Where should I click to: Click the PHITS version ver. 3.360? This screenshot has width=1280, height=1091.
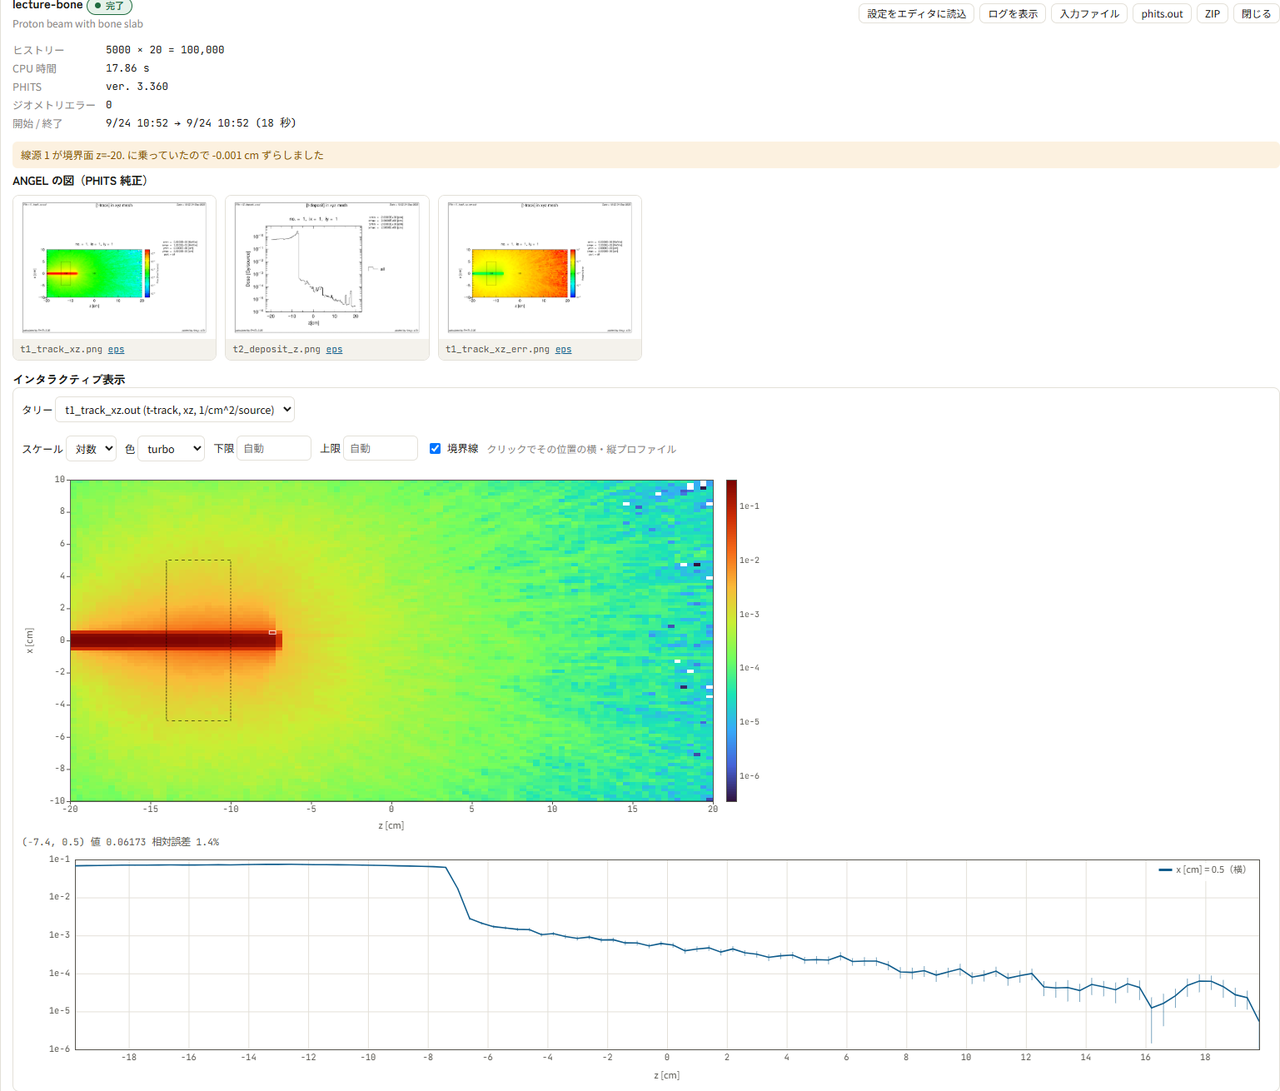click(137, 87)
